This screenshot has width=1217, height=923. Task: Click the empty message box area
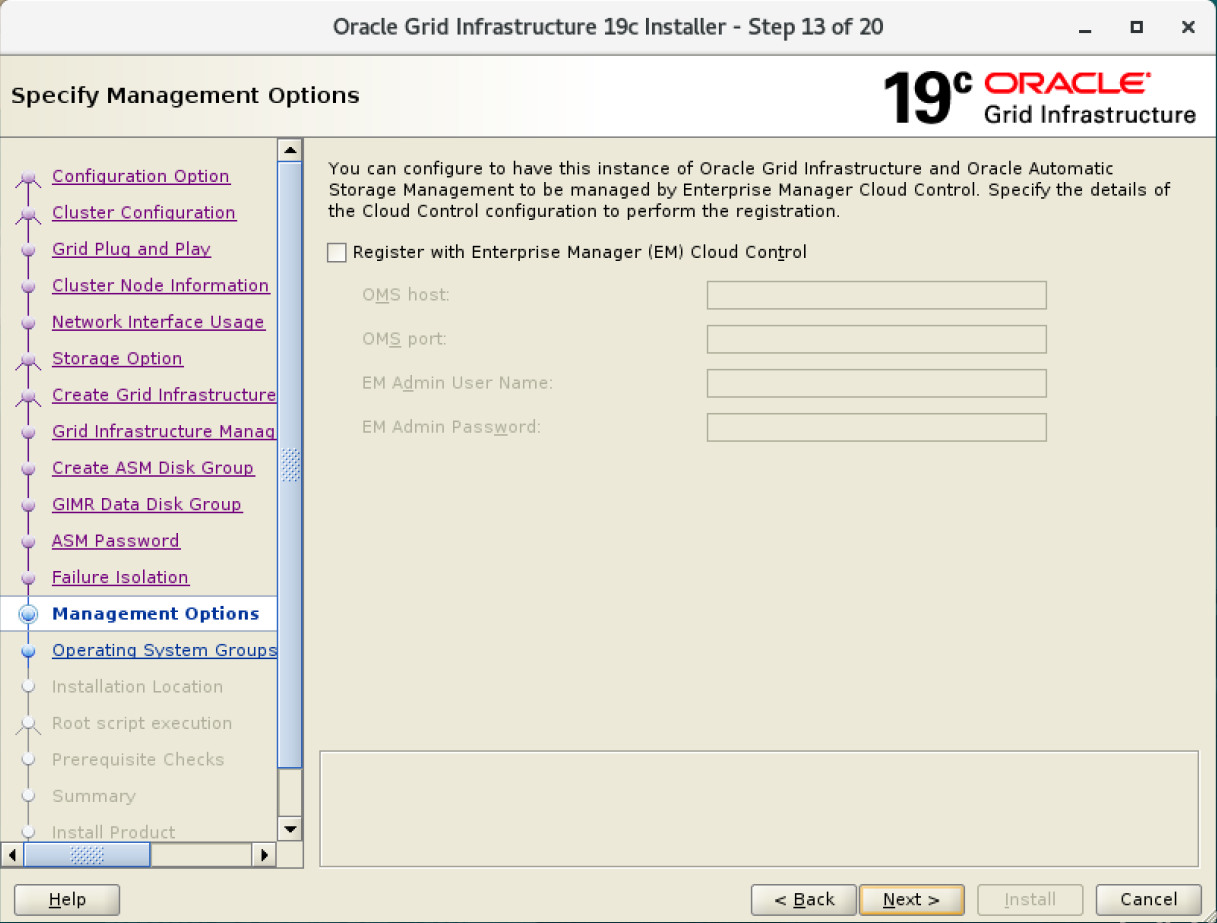click(758, 808)
